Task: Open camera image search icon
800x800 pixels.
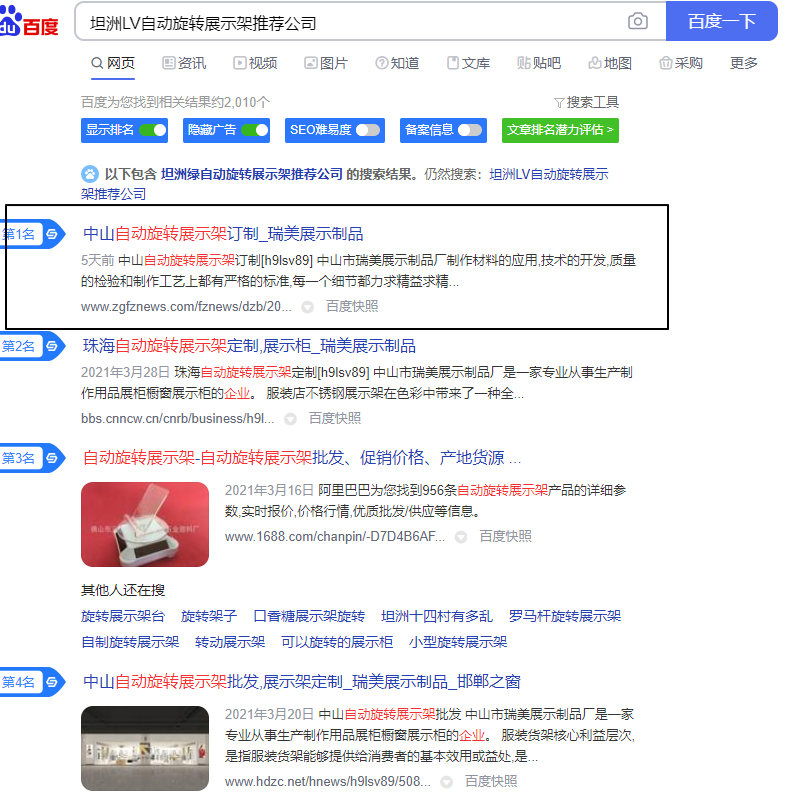Action: tap(637, 21)
